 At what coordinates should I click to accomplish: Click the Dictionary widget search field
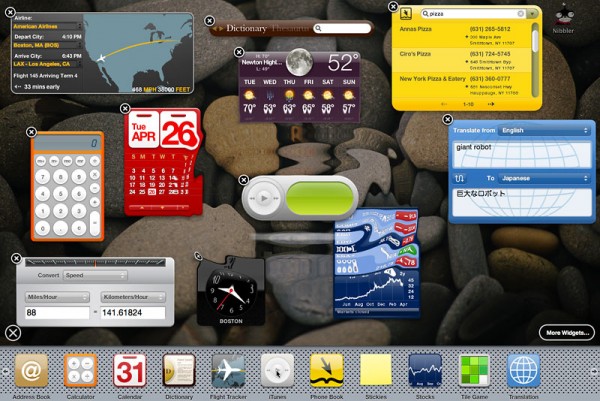point(350,29)
